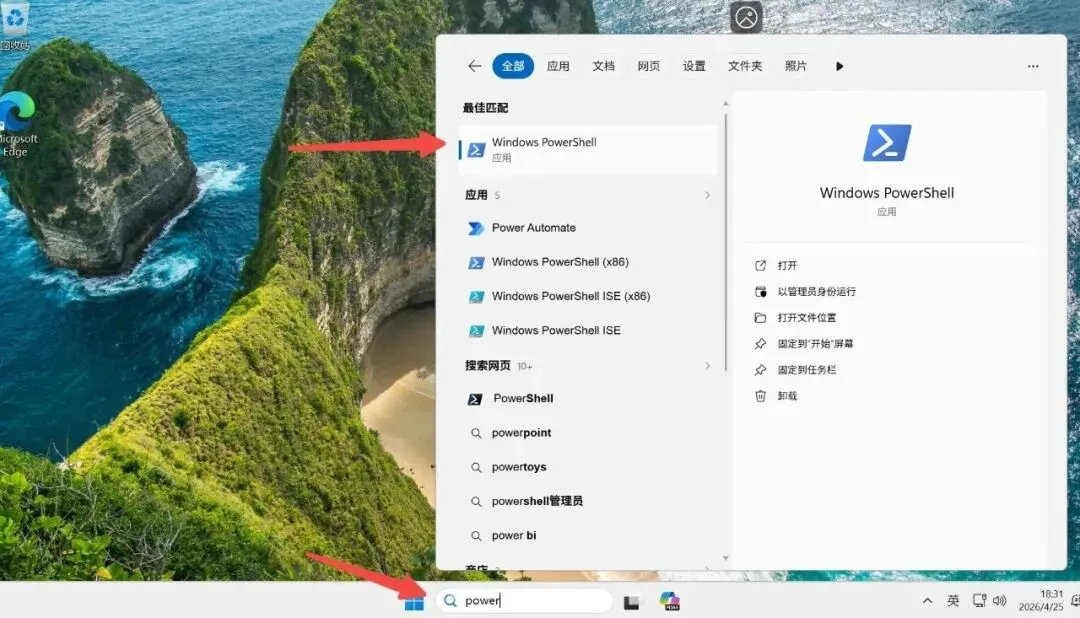
Task: Click the taskbar search box containing power
Action: 524,601
